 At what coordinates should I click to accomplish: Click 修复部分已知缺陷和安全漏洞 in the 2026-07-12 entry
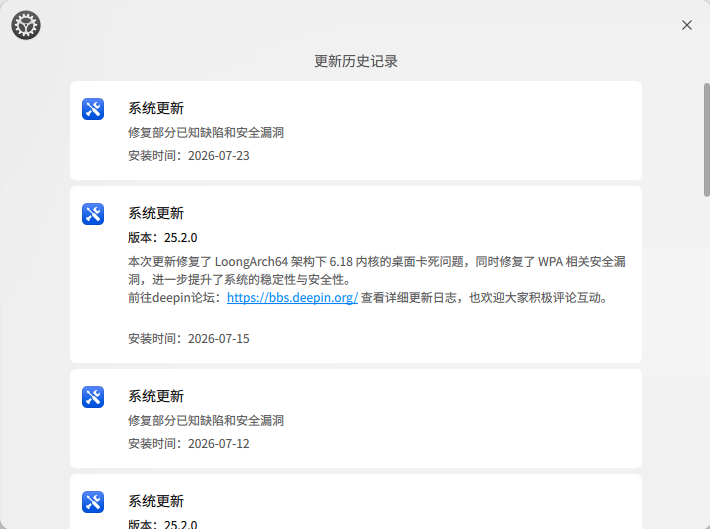click(206, 421)
